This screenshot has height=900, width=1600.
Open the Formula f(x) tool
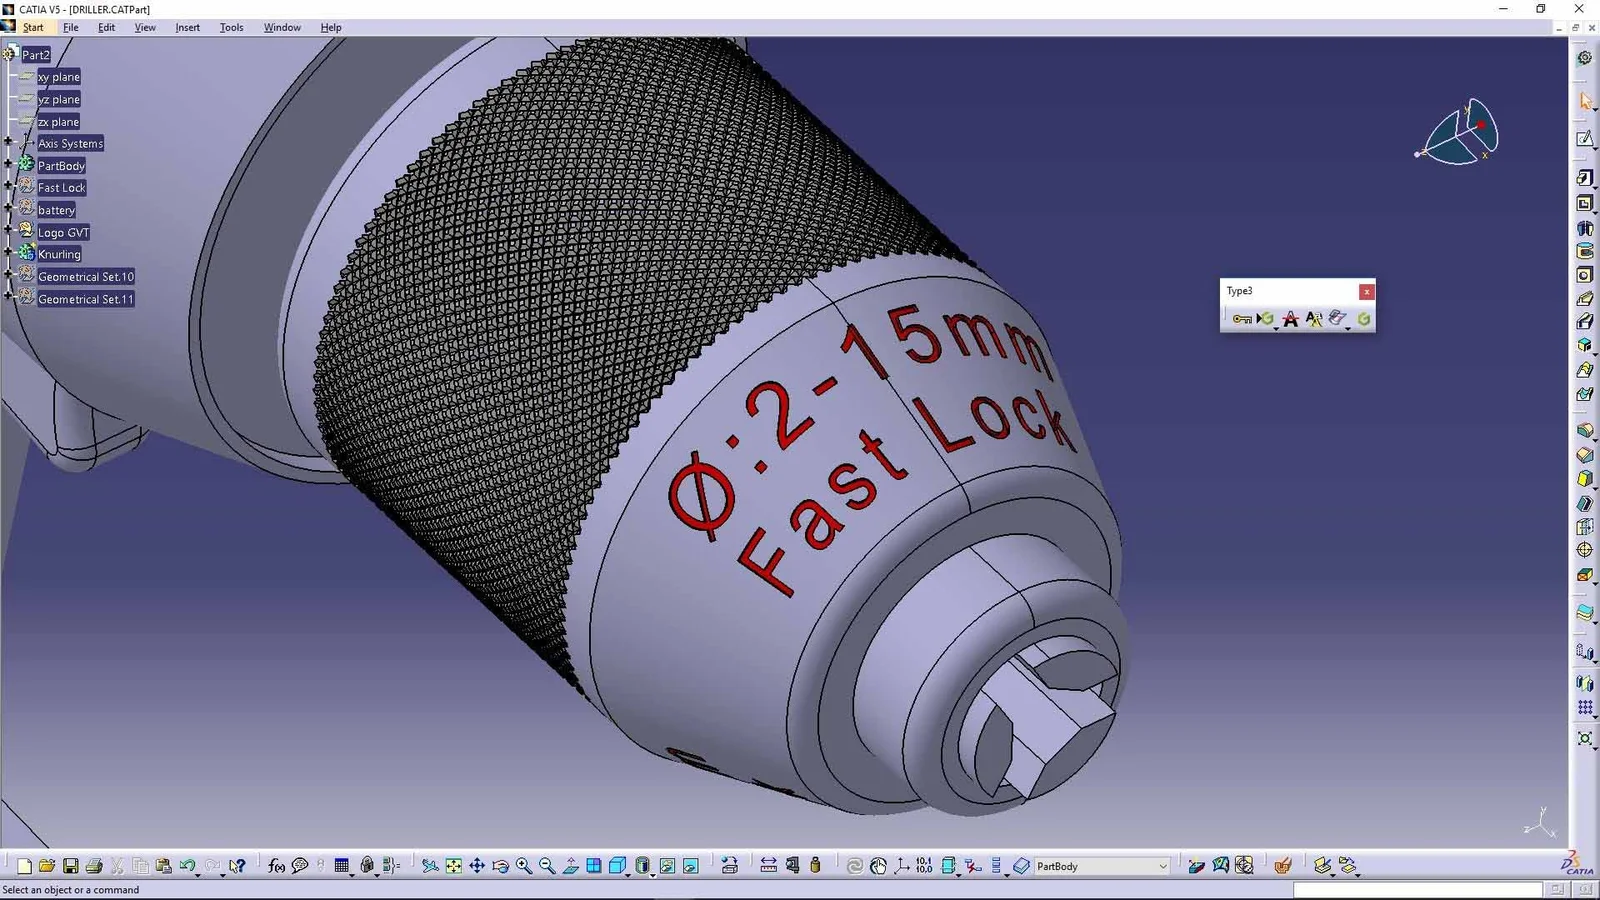coord(276,866)
